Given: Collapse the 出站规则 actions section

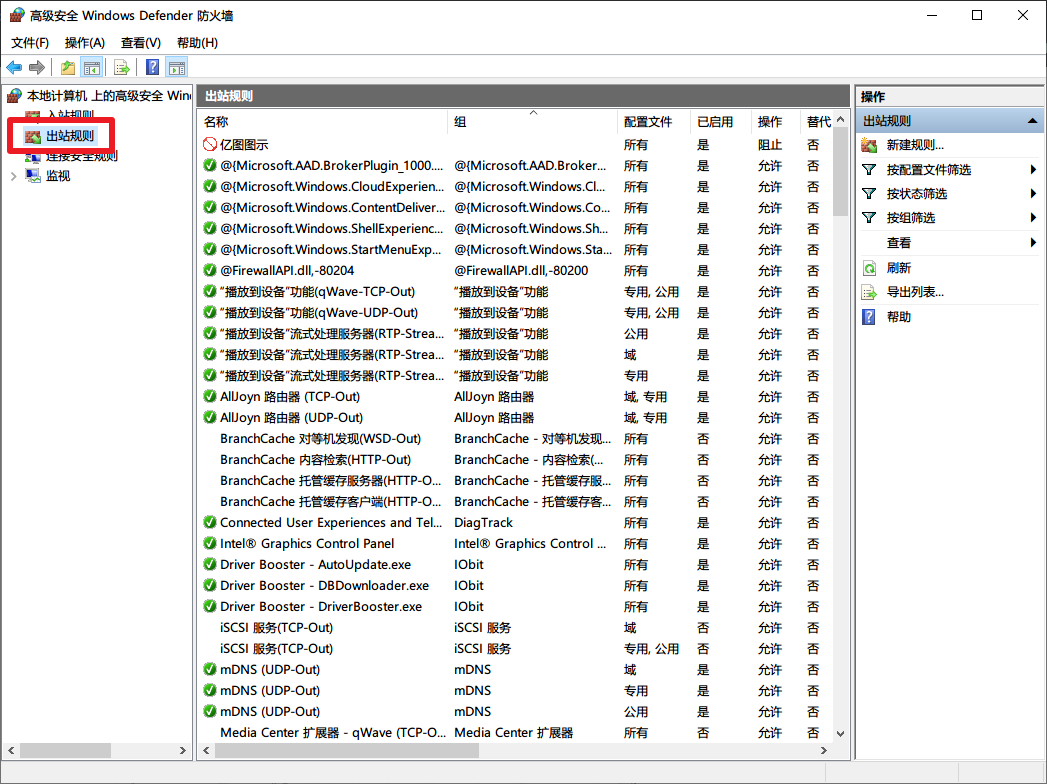Looking at the screenshot, I should coord(1032,121).
